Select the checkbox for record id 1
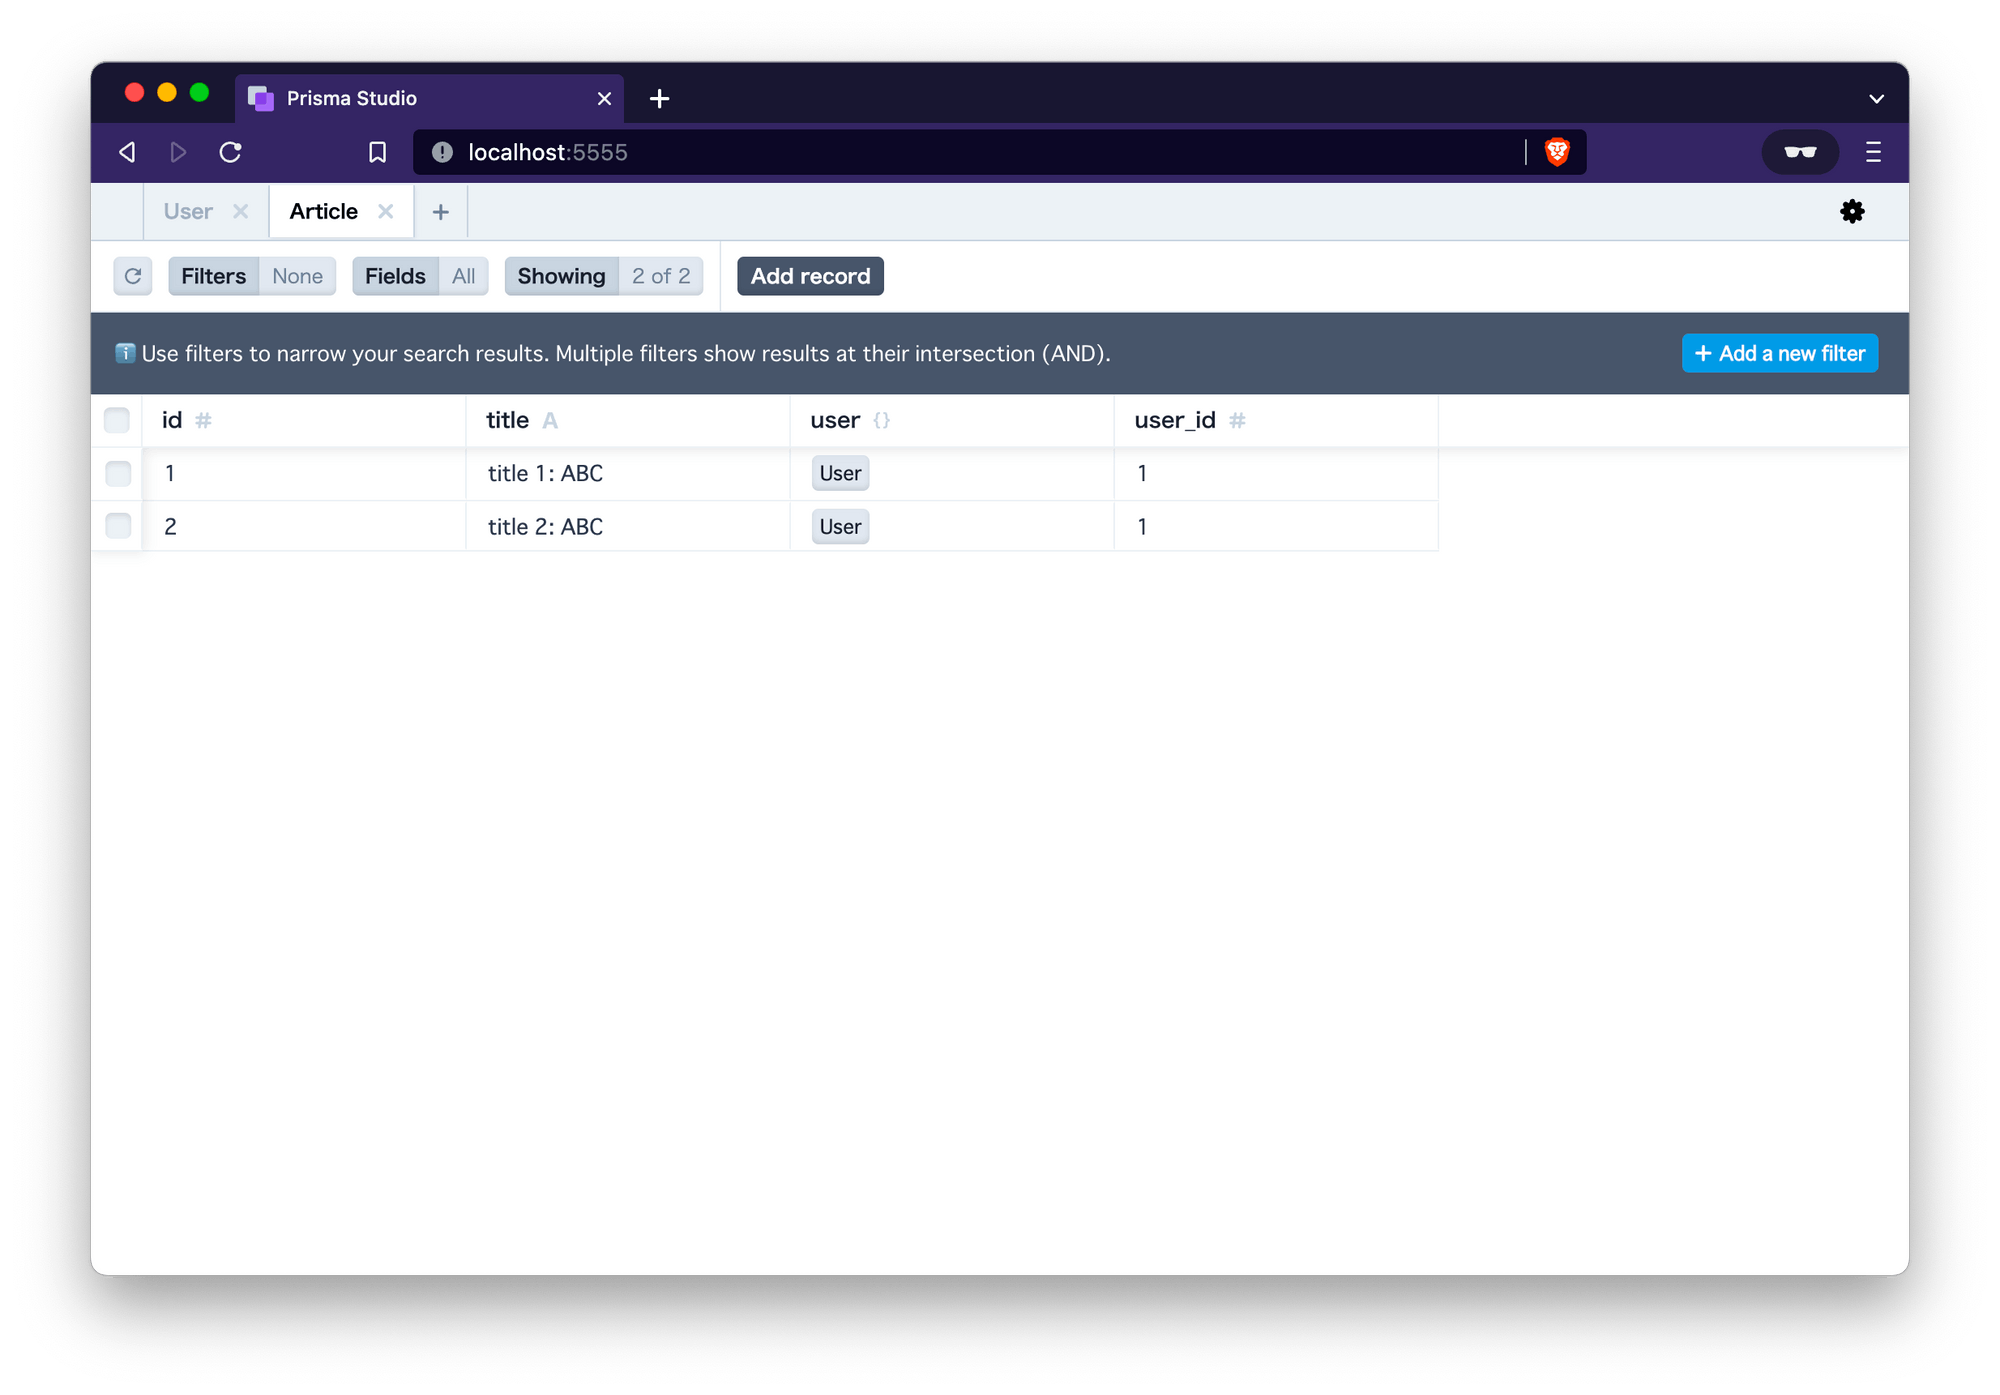 (x=118, y=473)
